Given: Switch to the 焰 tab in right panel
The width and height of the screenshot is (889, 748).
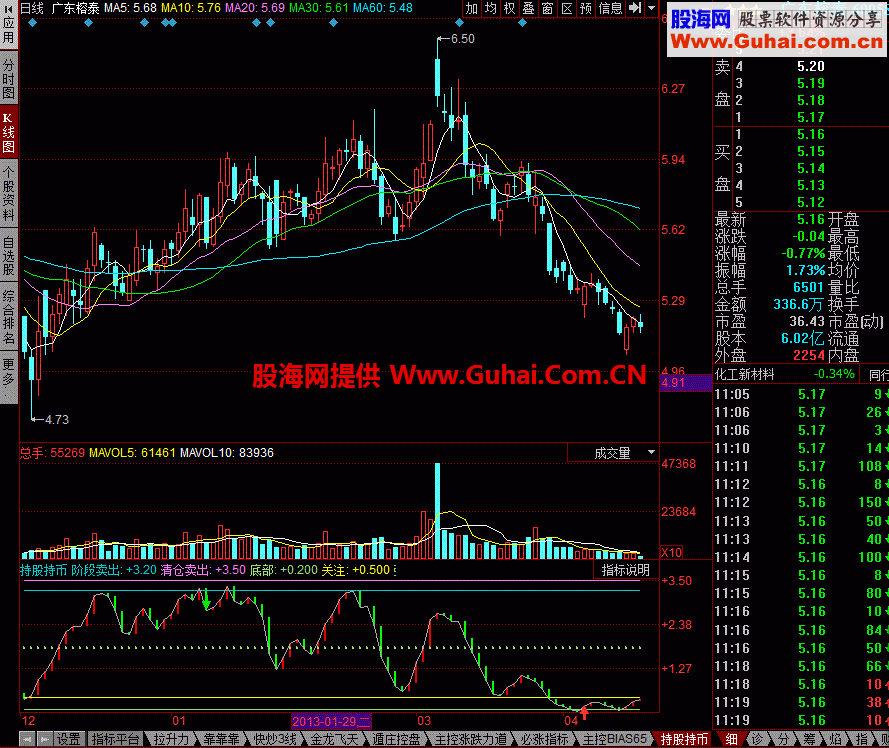Looking at the screenshot, I should (836, 739).
